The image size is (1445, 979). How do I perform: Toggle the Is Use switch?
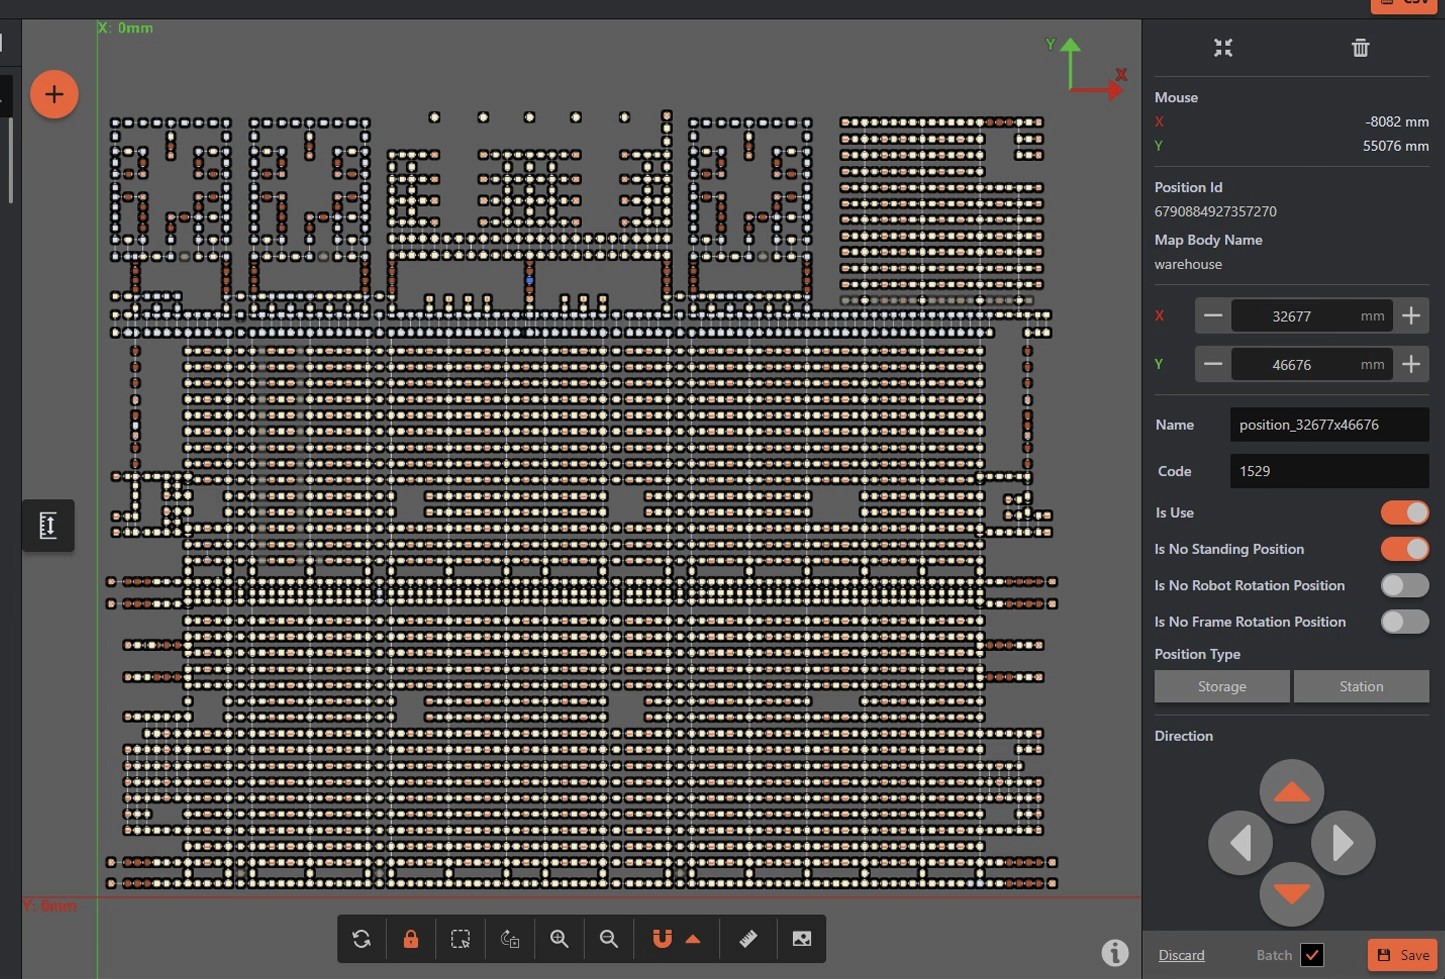1404,513
